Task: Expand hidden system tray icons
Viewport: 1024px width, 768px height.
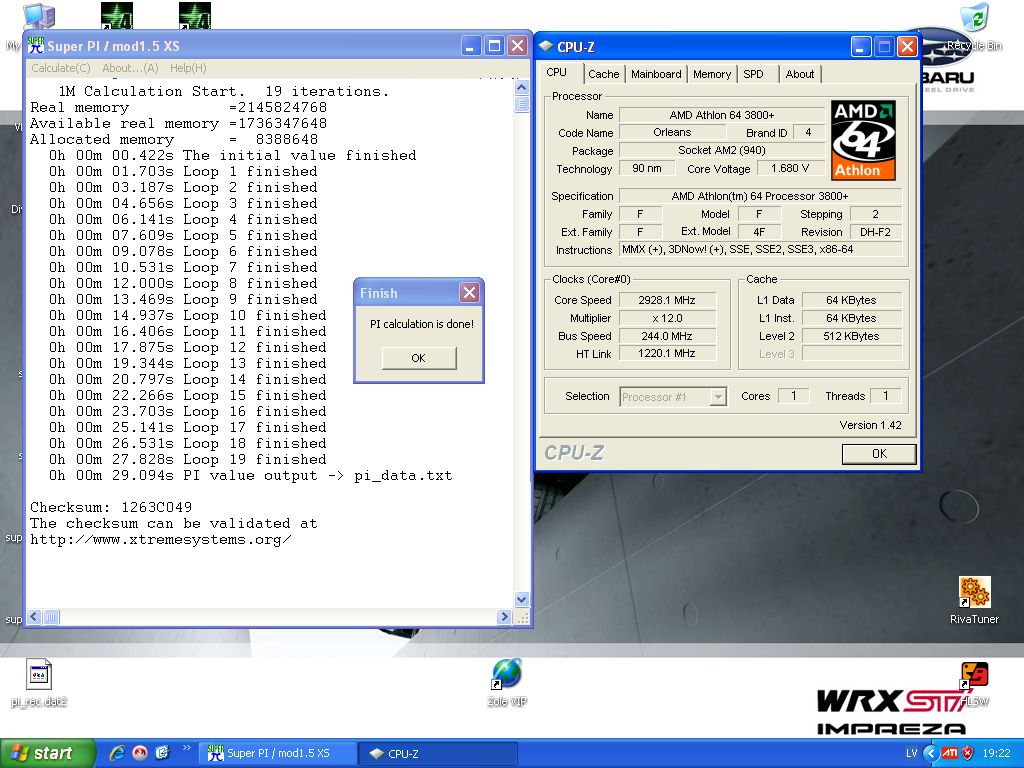Action: [x=931, y=753]
